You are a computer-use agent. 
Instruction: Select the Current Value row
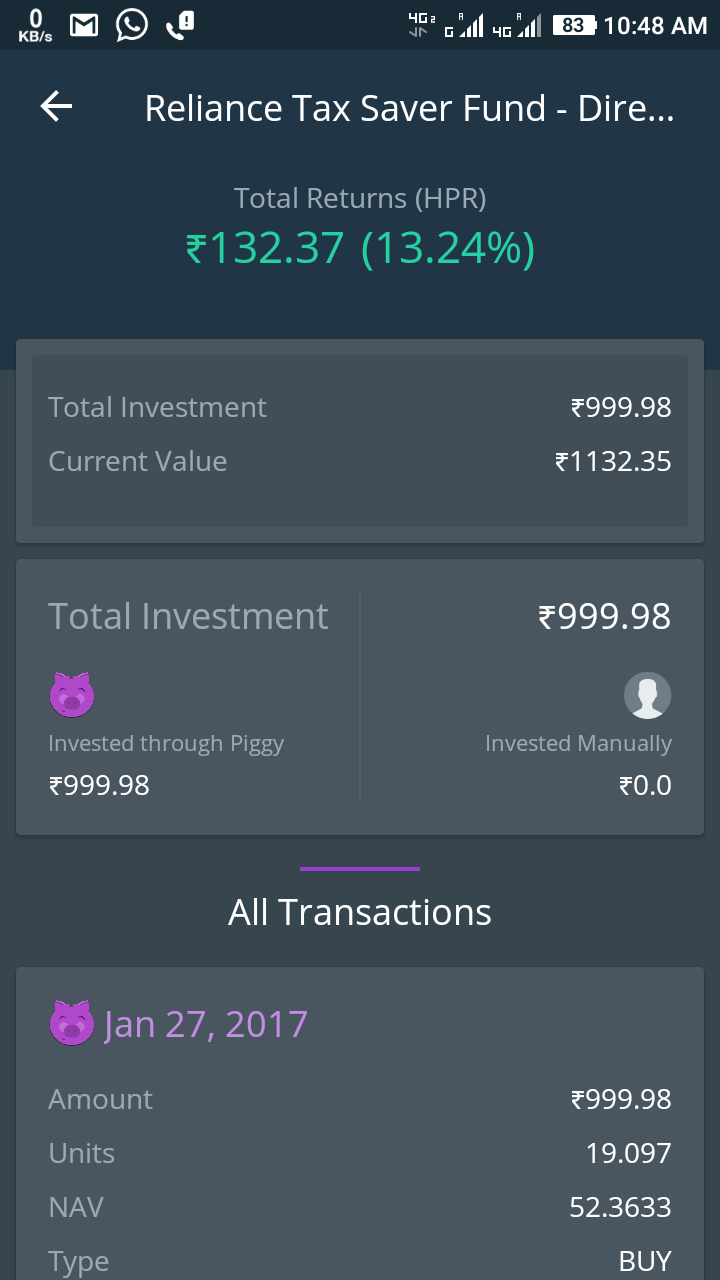coord(360,461)
